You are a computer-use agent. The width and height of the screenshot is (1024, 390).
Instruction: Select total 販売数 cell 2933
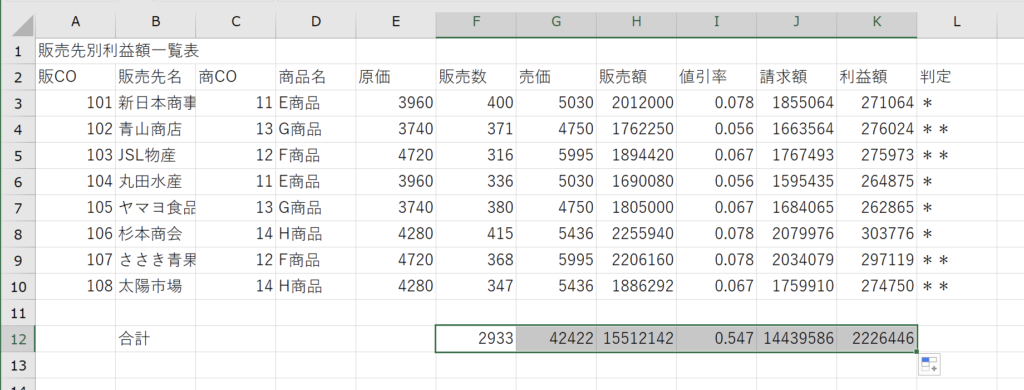476,338
